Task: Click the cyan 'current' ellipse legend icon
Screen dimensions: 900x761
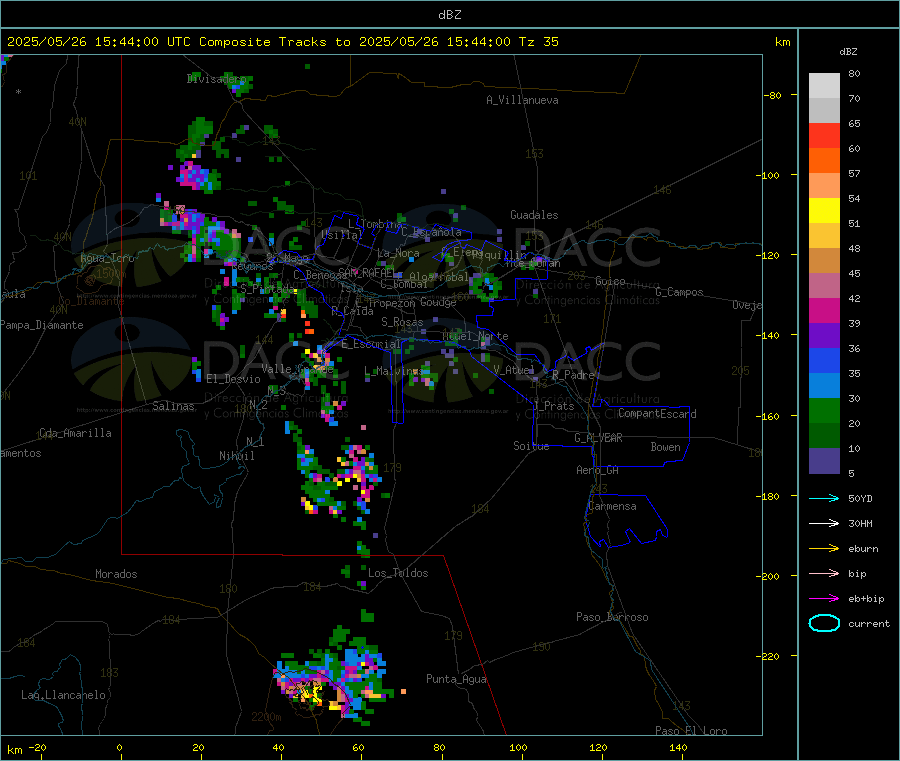Action: [x=824, y=623]
